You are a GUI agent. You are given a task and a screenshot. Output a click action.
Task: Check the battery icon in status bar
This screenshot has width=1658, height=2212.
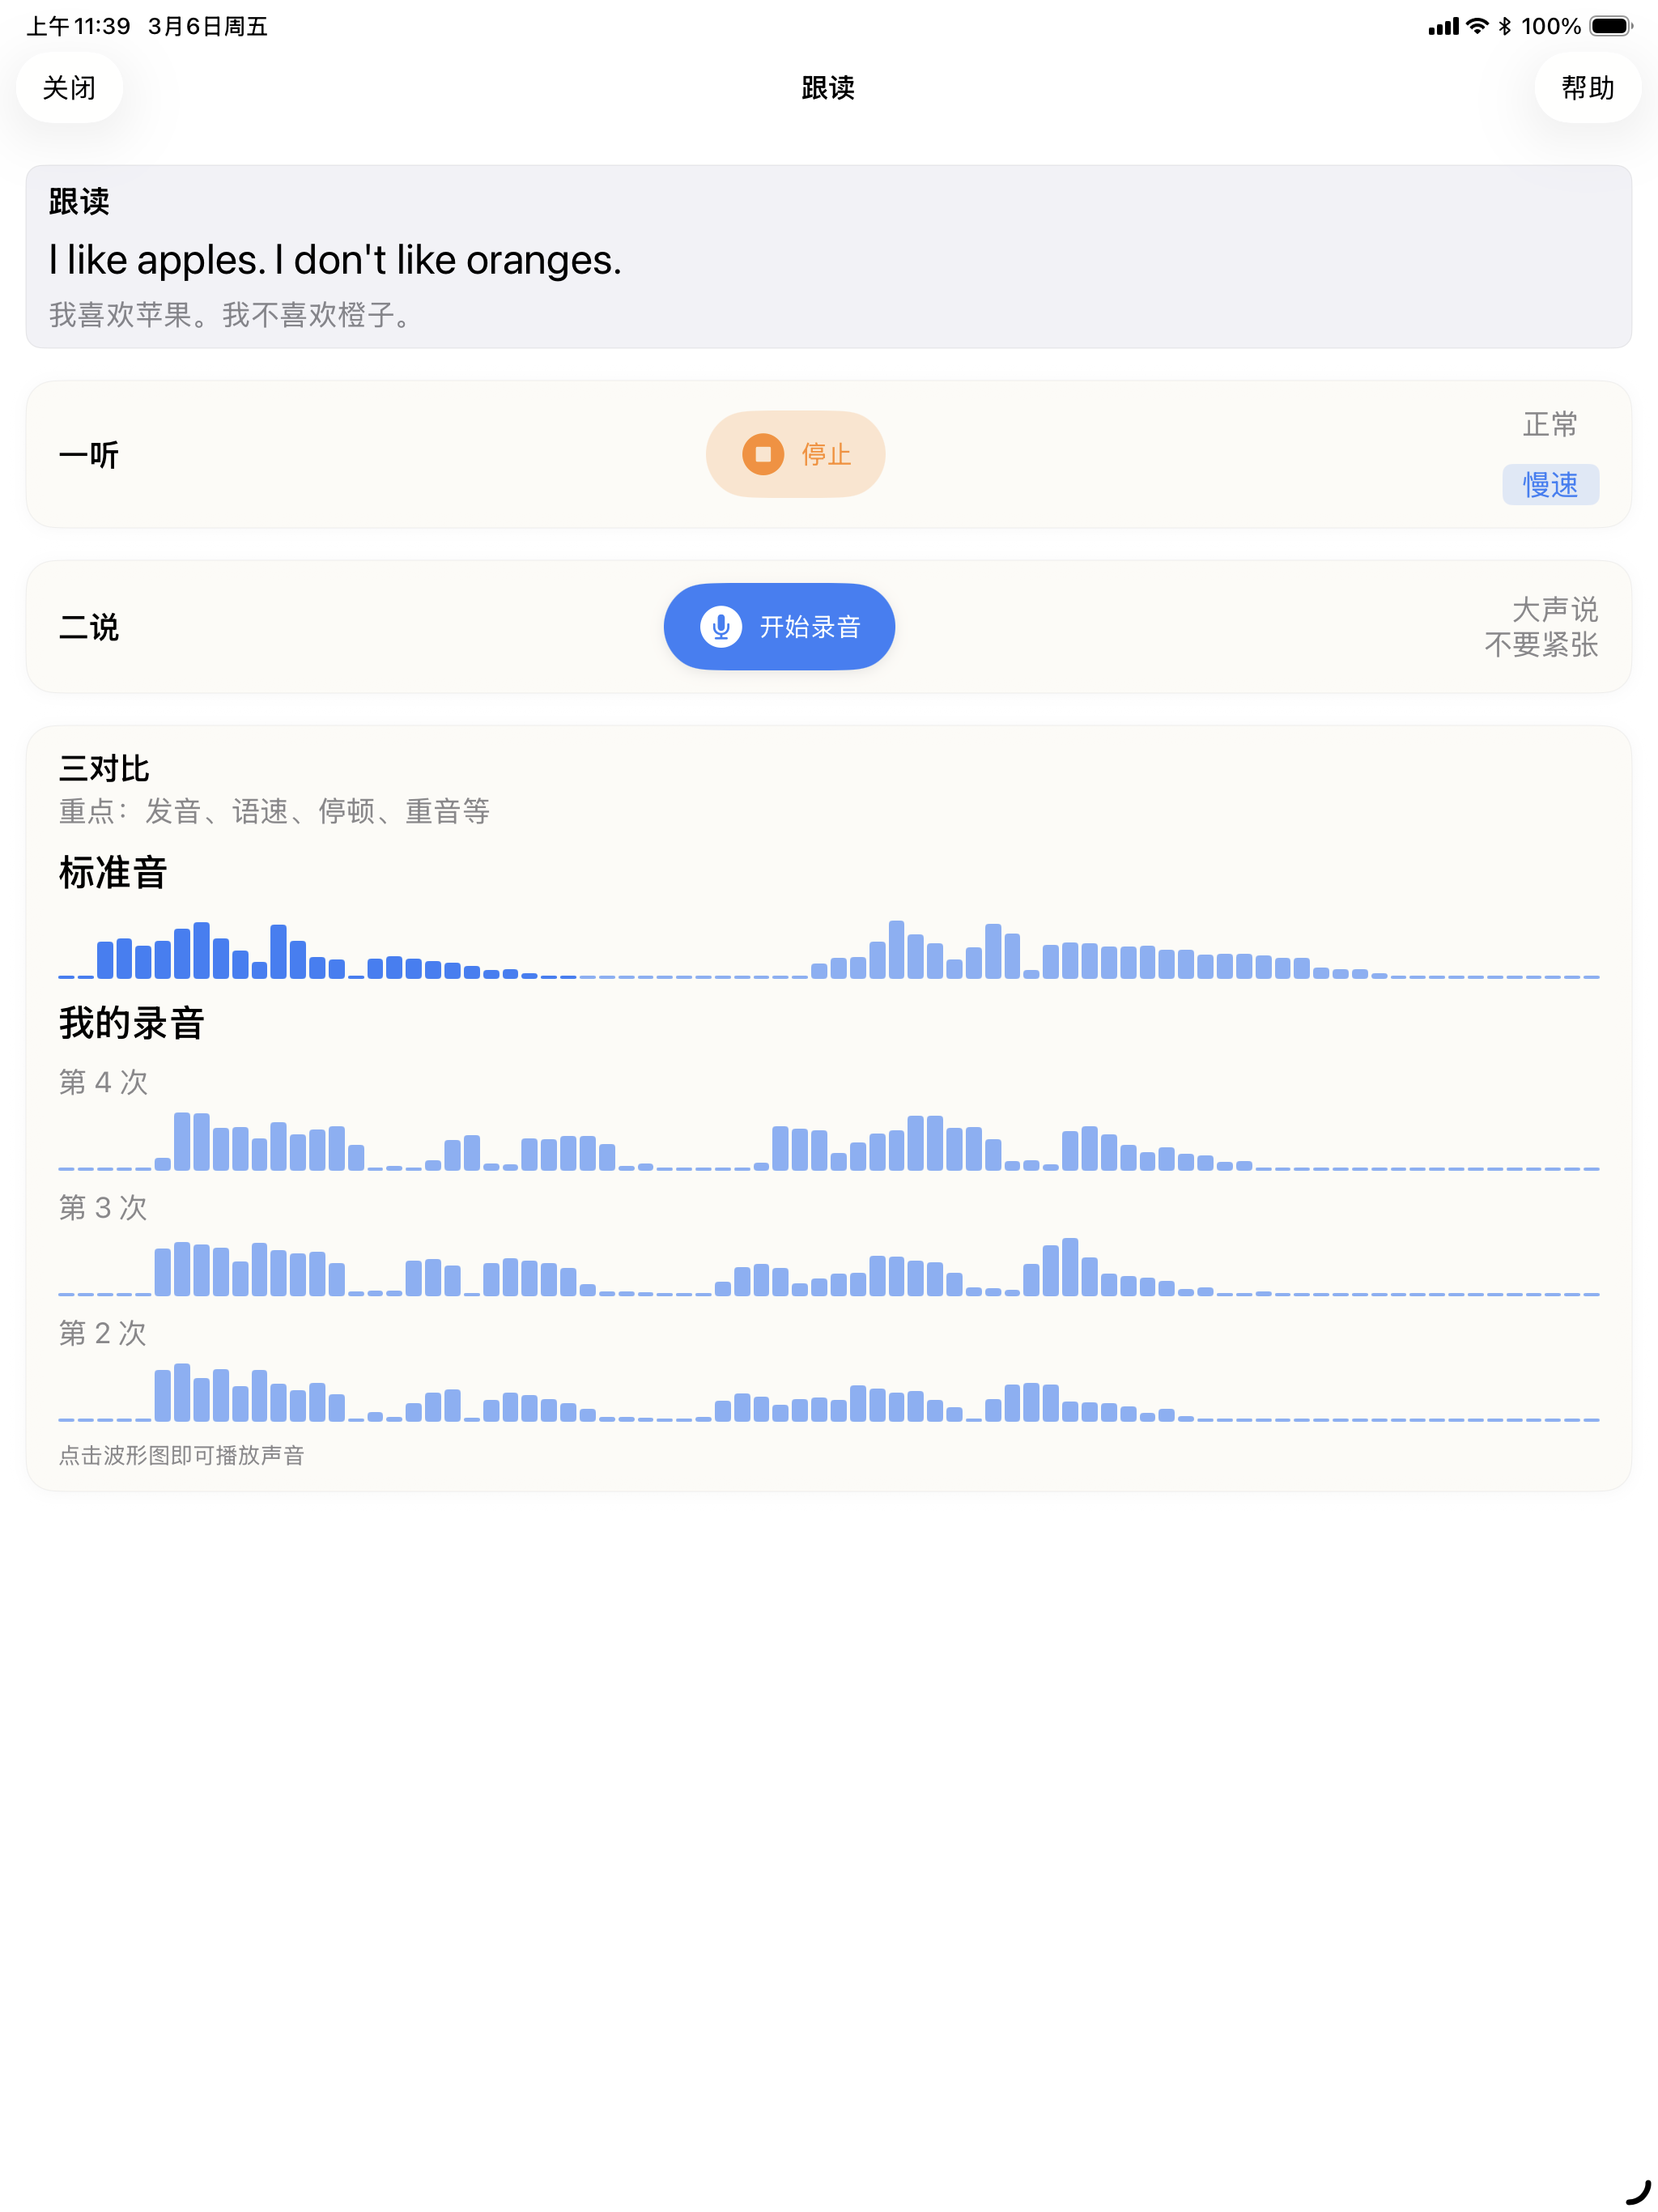(1611, 26)
